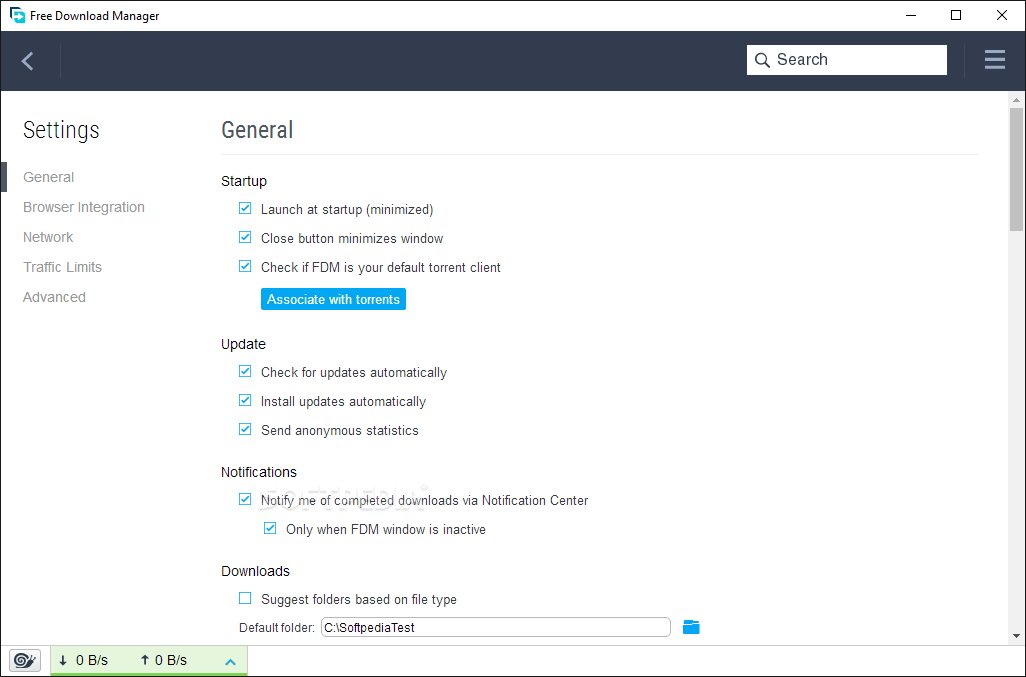Maximize the Free Download Manager window

tap(956, 15)
